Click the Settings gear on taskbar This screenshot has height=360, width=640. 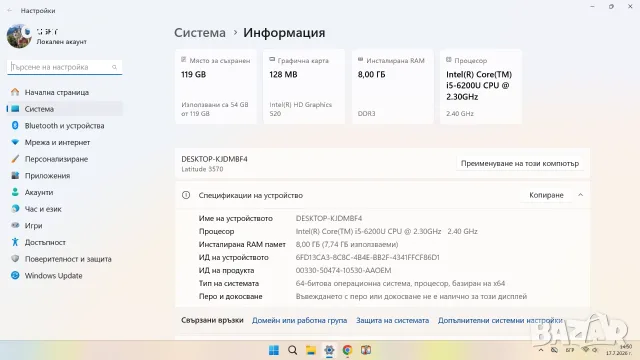click(329, 350)
